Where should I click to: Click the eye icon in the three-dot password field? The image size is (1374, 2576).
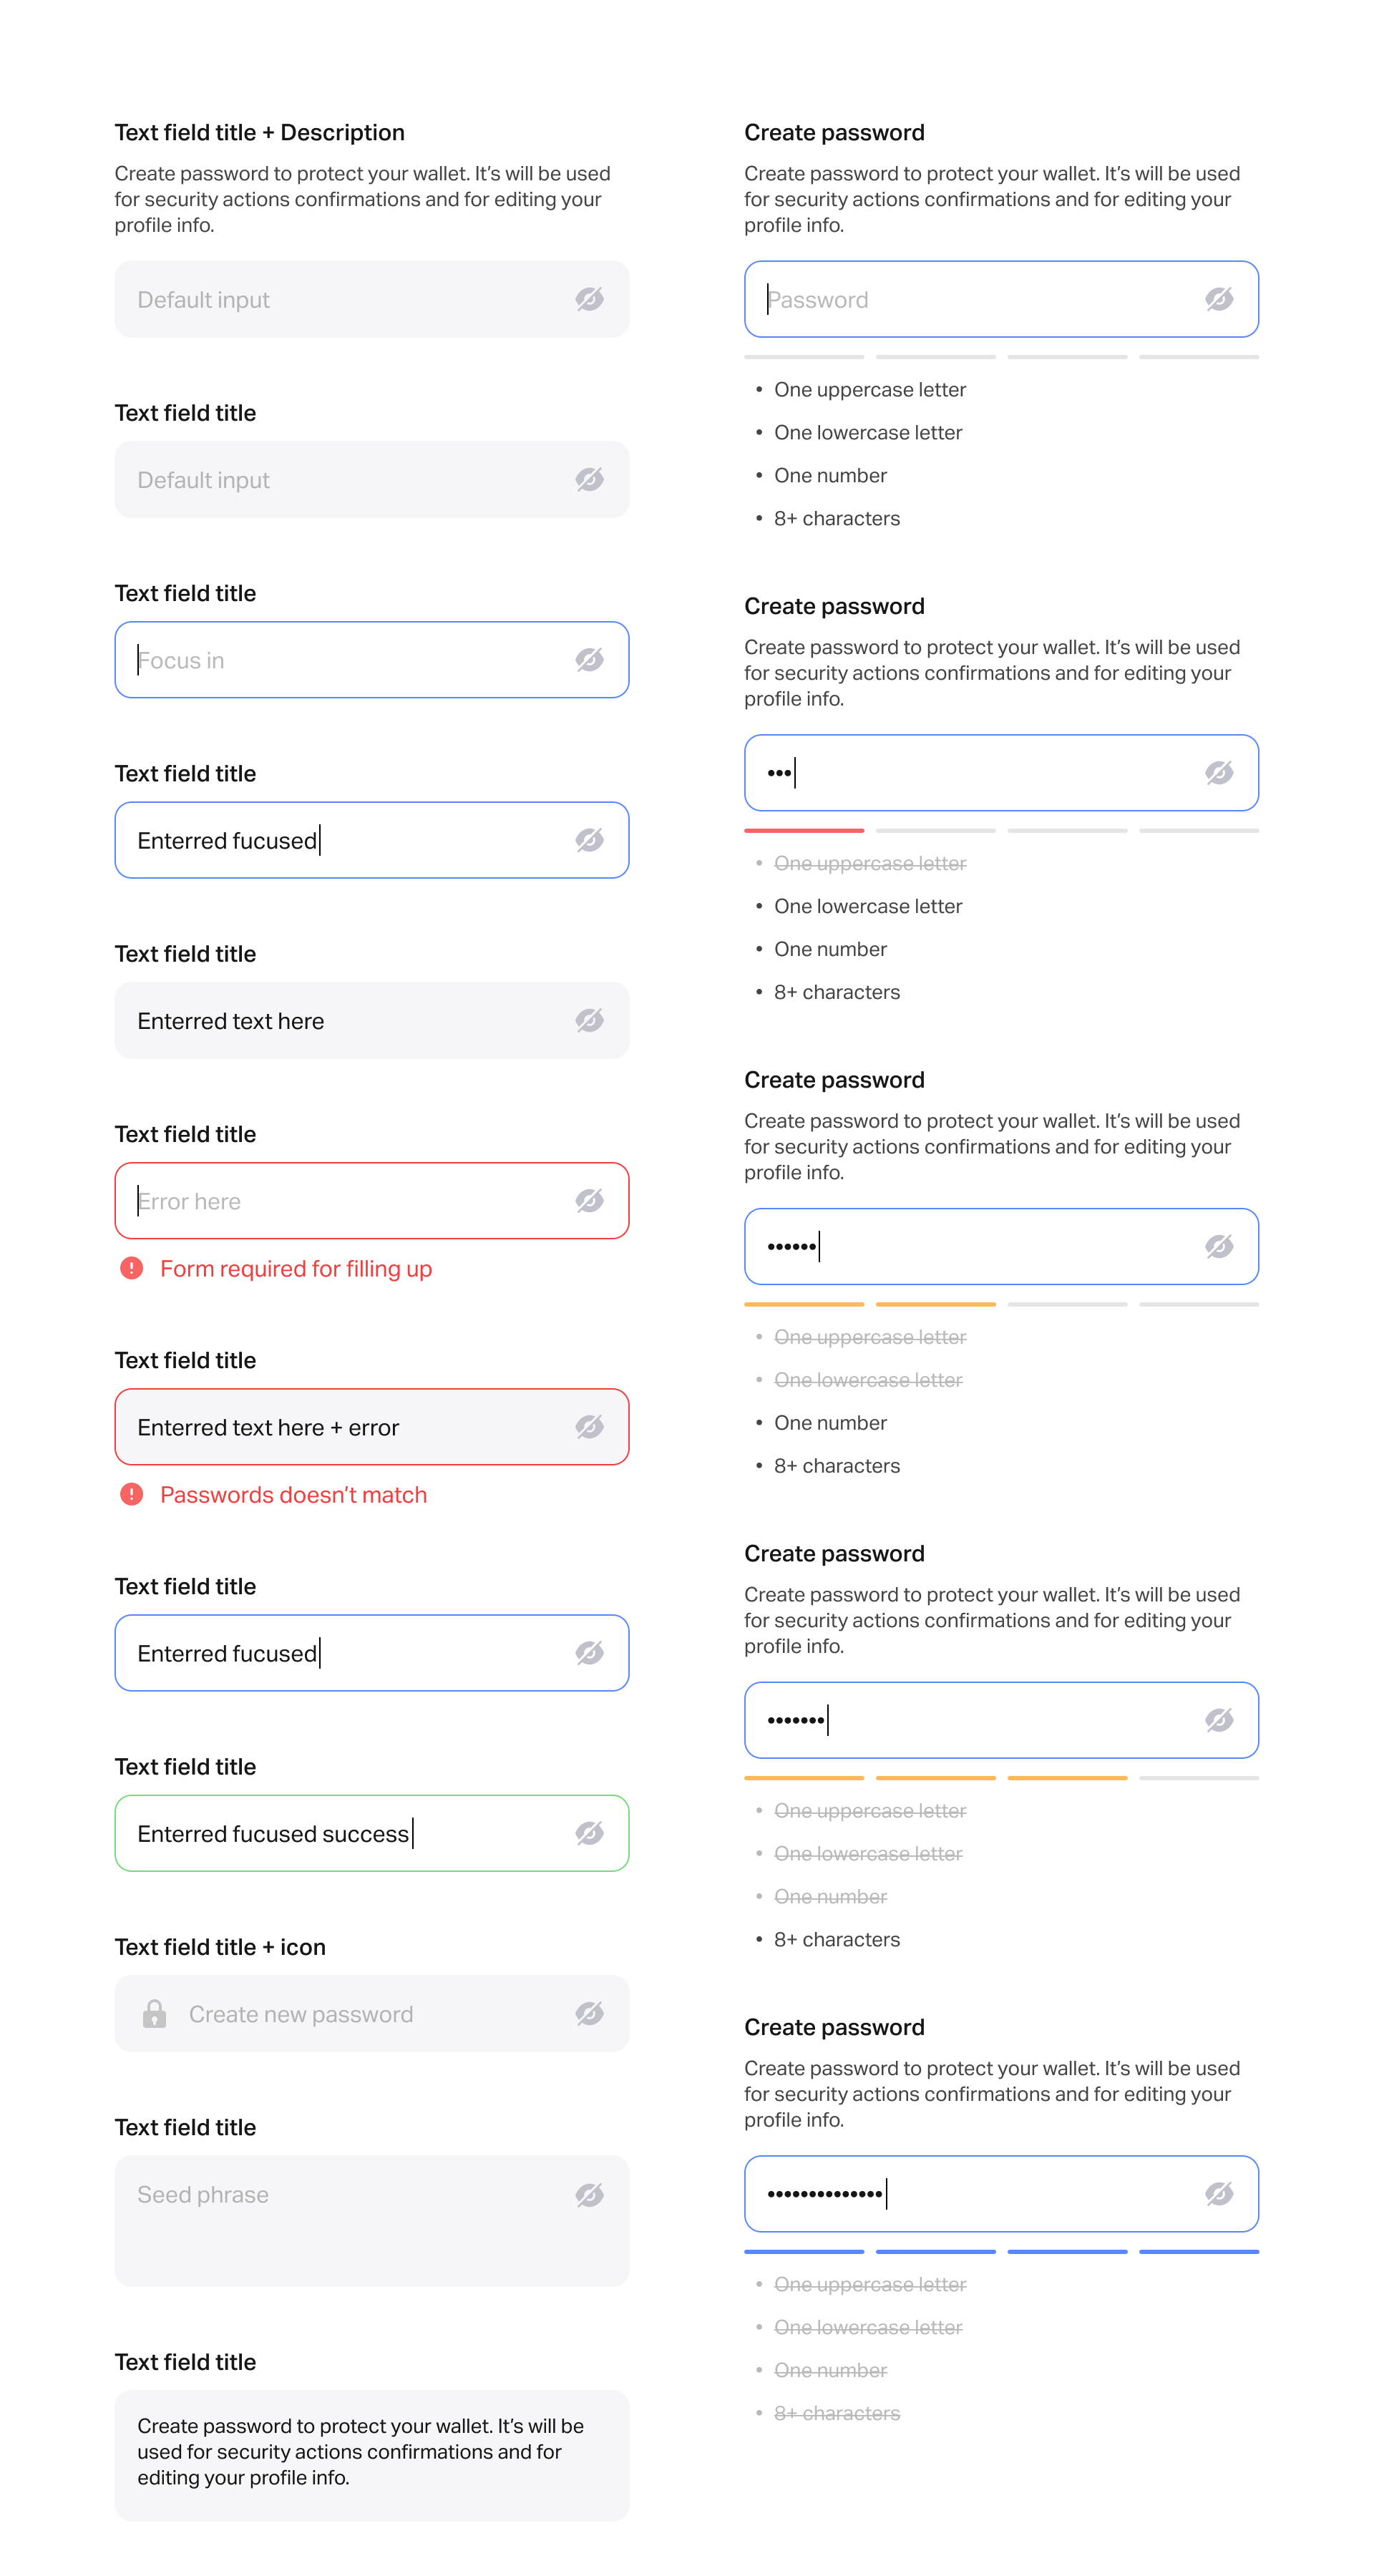pos(1219,772)
